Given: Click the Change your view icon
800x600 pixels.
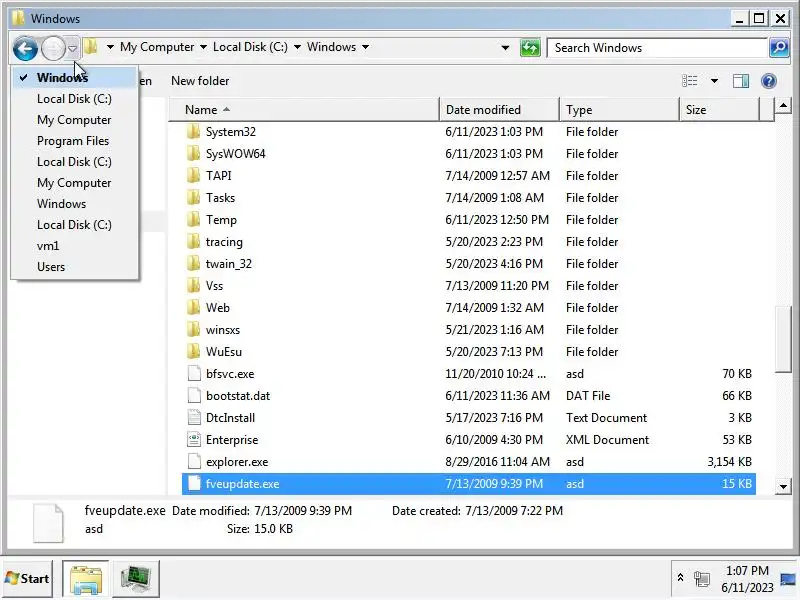Looking at the screenshot, I should pyautogui.click(x=690, y=81).
